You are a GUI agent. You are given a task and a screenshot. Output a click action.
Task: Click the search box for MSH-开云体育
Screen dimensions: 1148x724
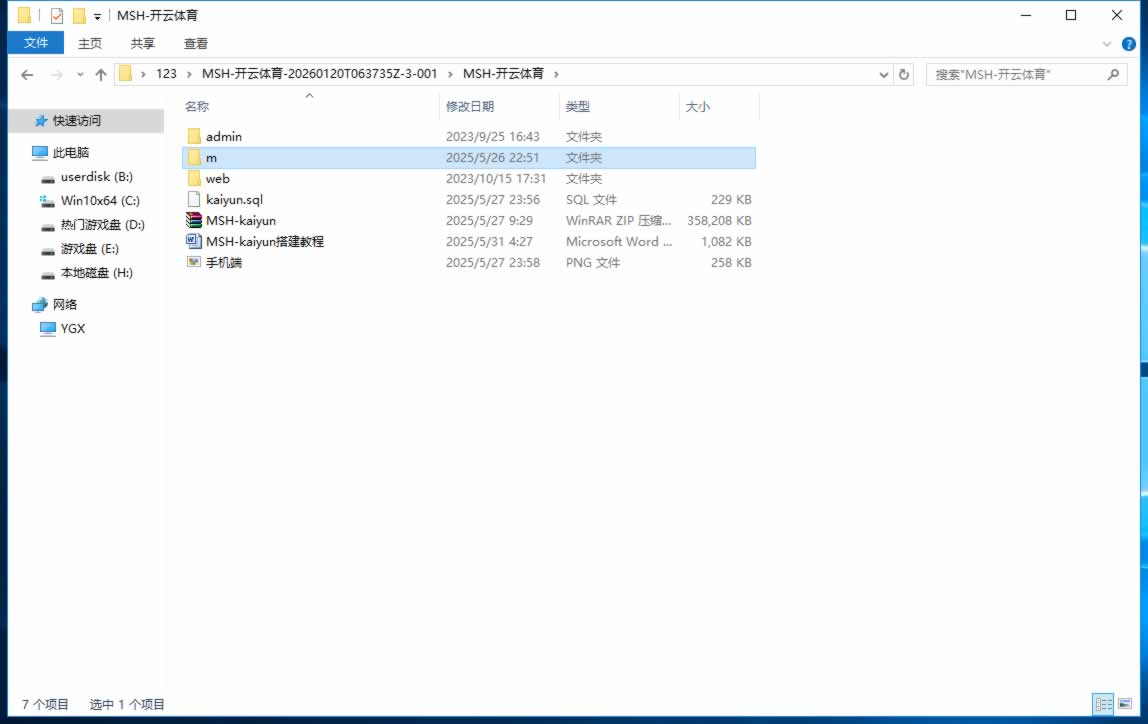click(x=1015, y=74)
